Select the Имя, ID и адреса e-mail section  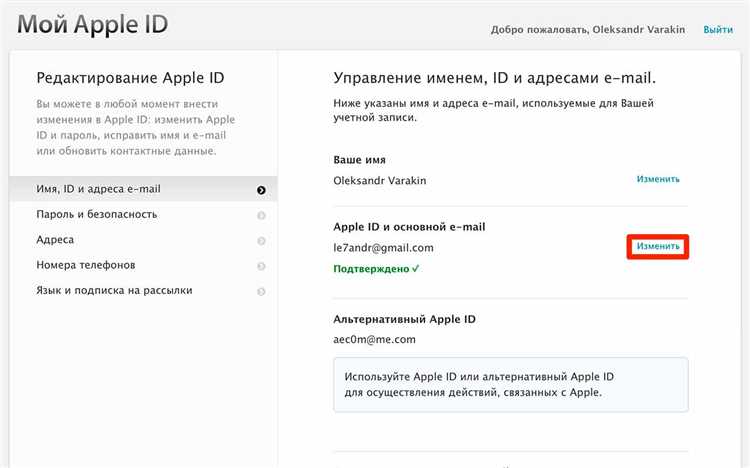pos(143,189)
